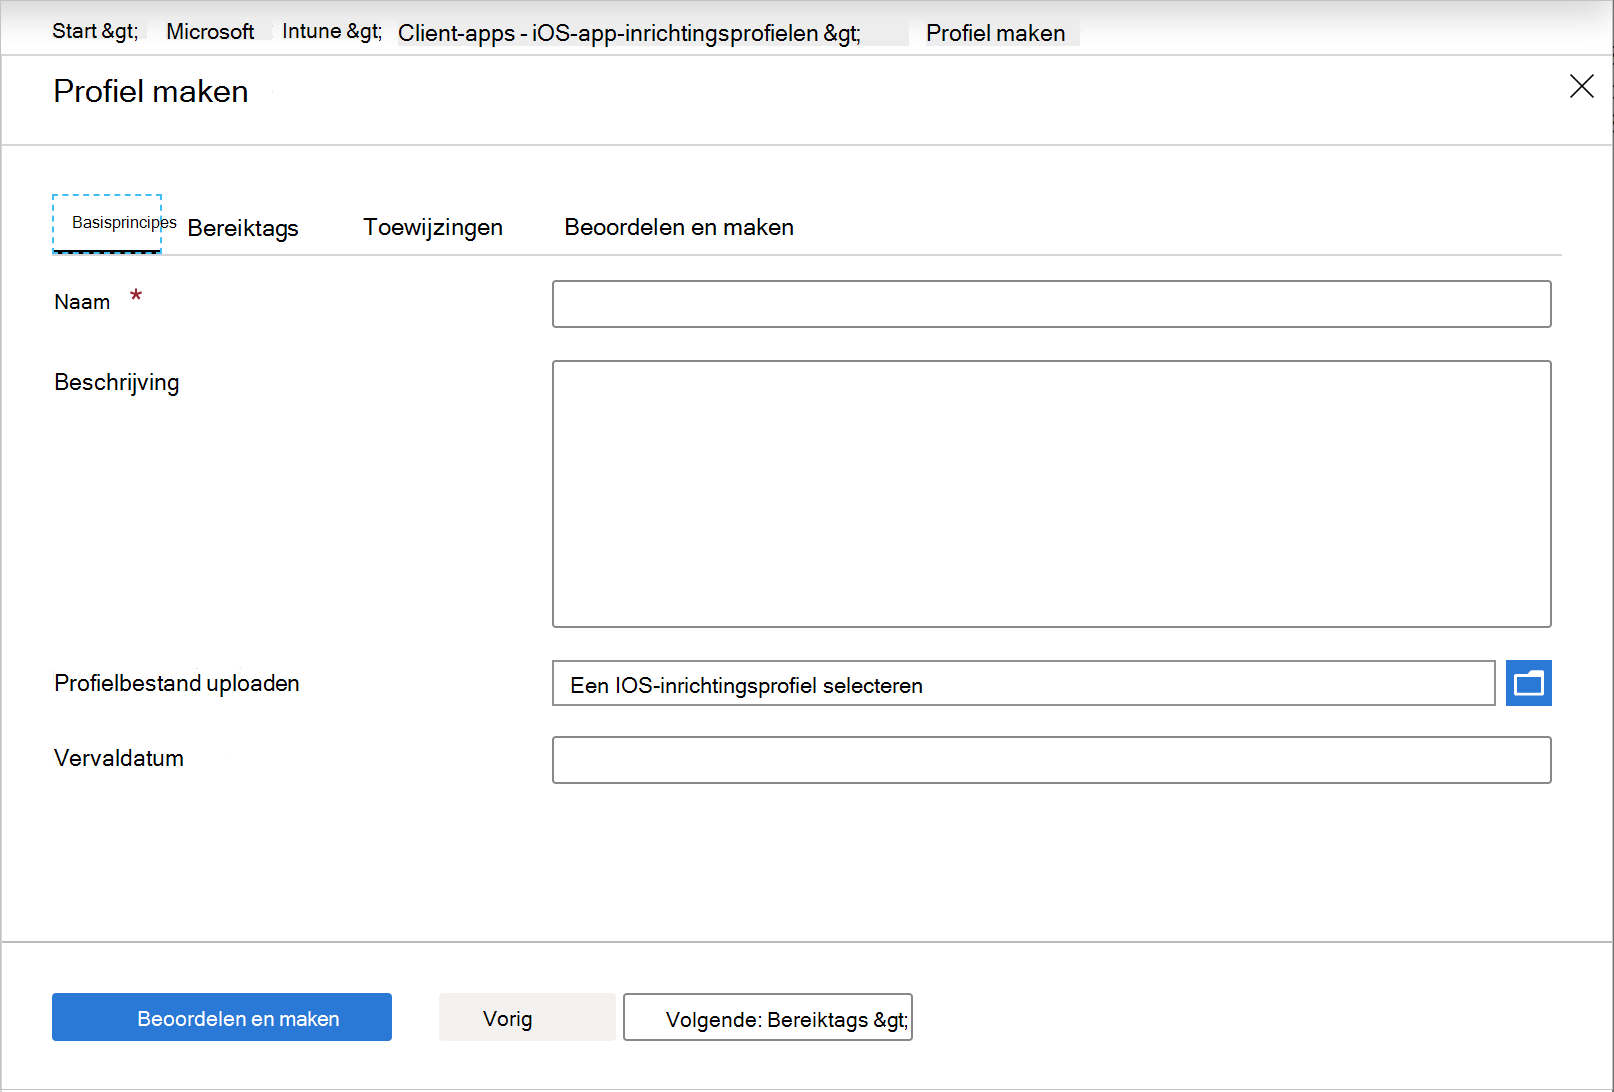This screenshot has width=1614, height=1092.
Task: Click the Profiel maken breadcrumb
Action: click(996, 33)
